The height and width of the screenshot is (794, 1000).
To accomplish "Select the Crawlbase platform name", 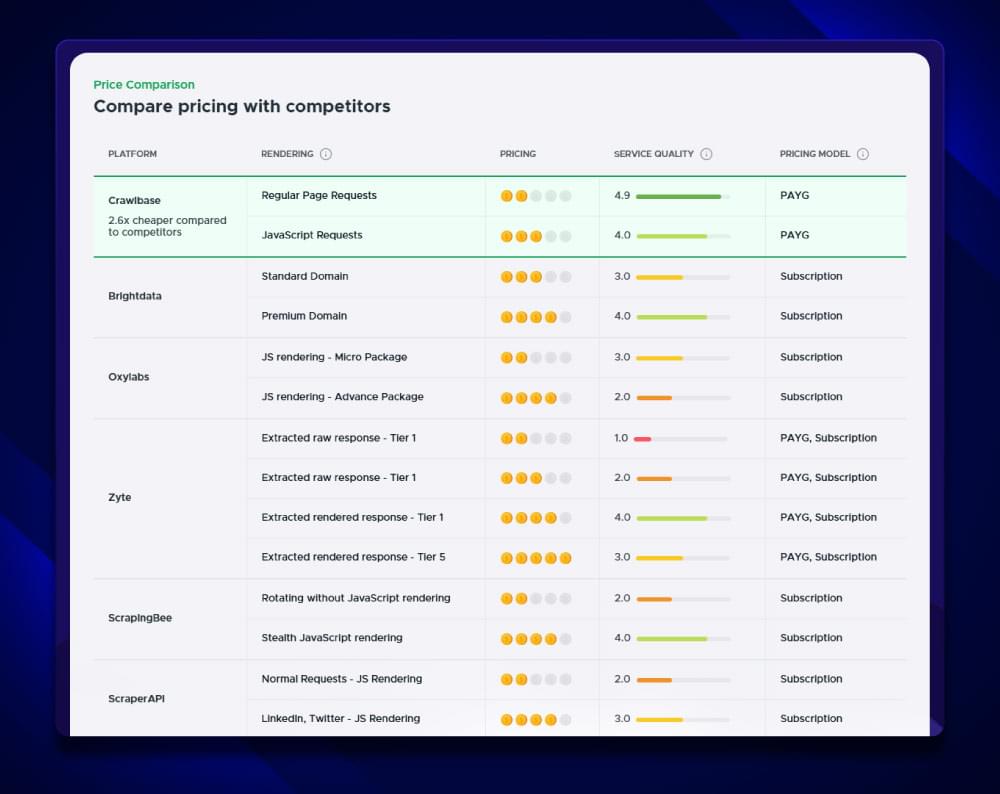I will point(134,199).
